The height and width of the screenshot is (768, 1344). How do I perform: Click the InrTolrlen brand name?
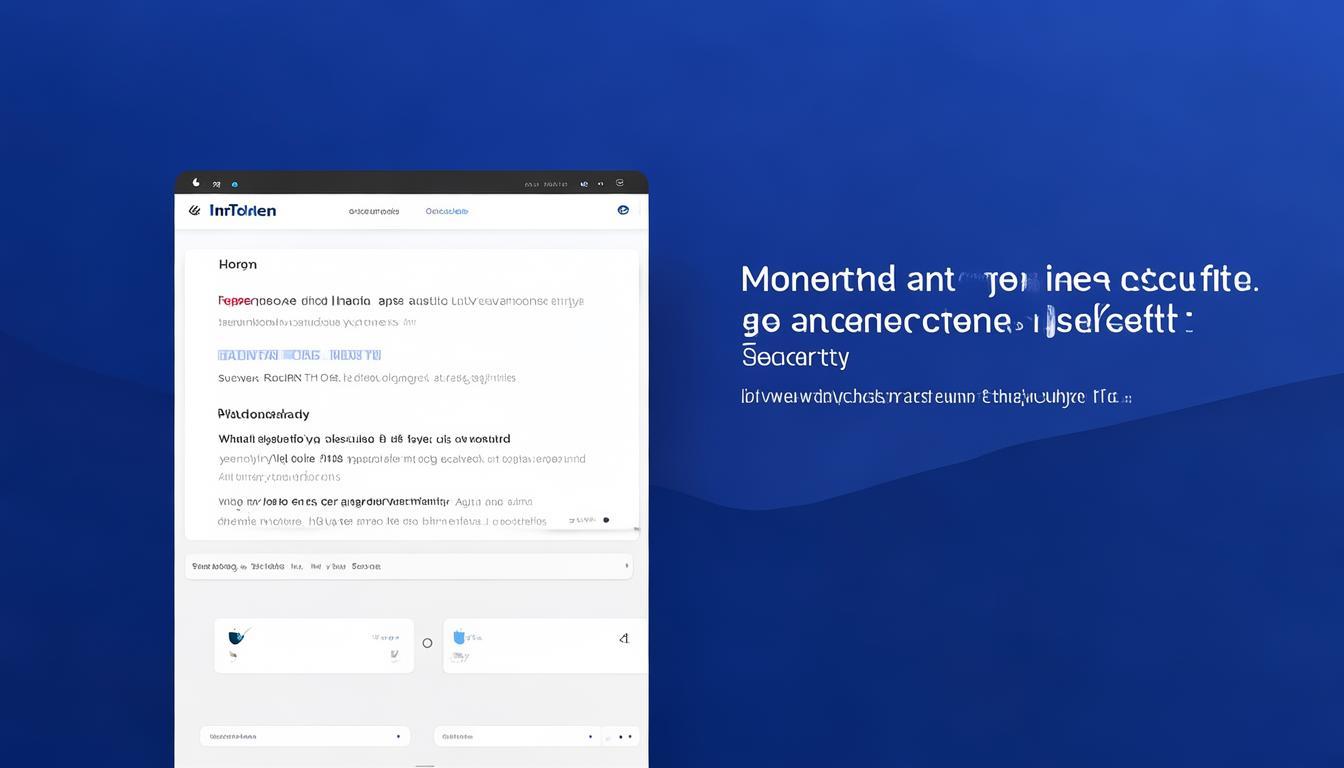(243, 210)
